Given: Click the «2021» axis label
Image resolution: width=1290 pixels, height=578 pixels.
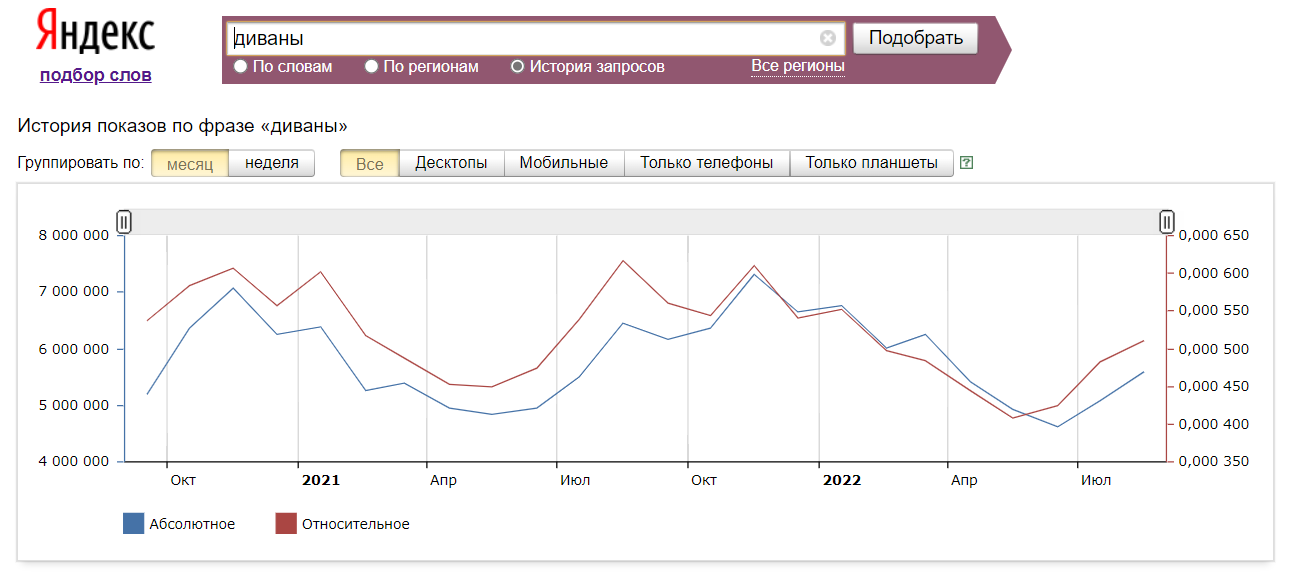Looking at the screenshot, I should [x=321, y=480].
